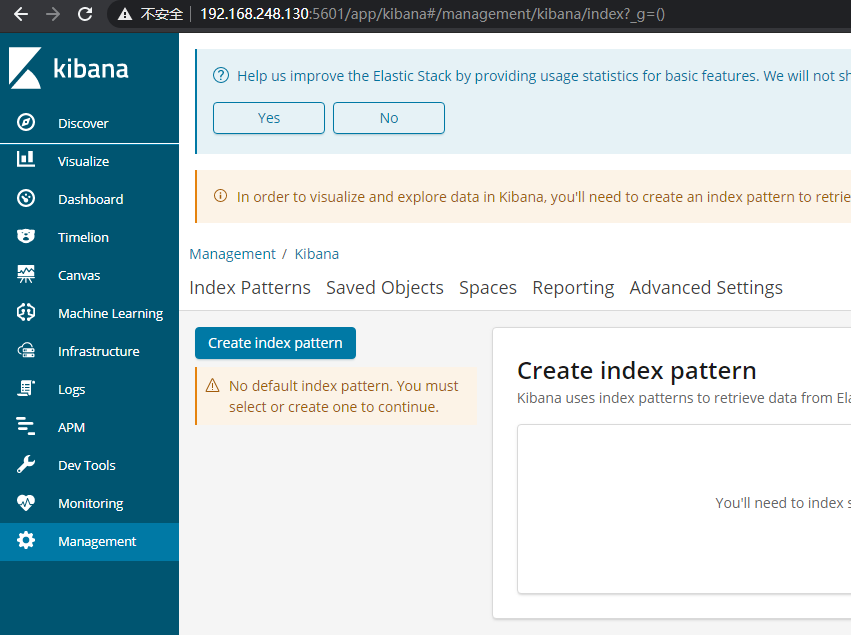851x635 pixels.
Task: Select the Dev Tools sidebar label
Action: [87, 465]
